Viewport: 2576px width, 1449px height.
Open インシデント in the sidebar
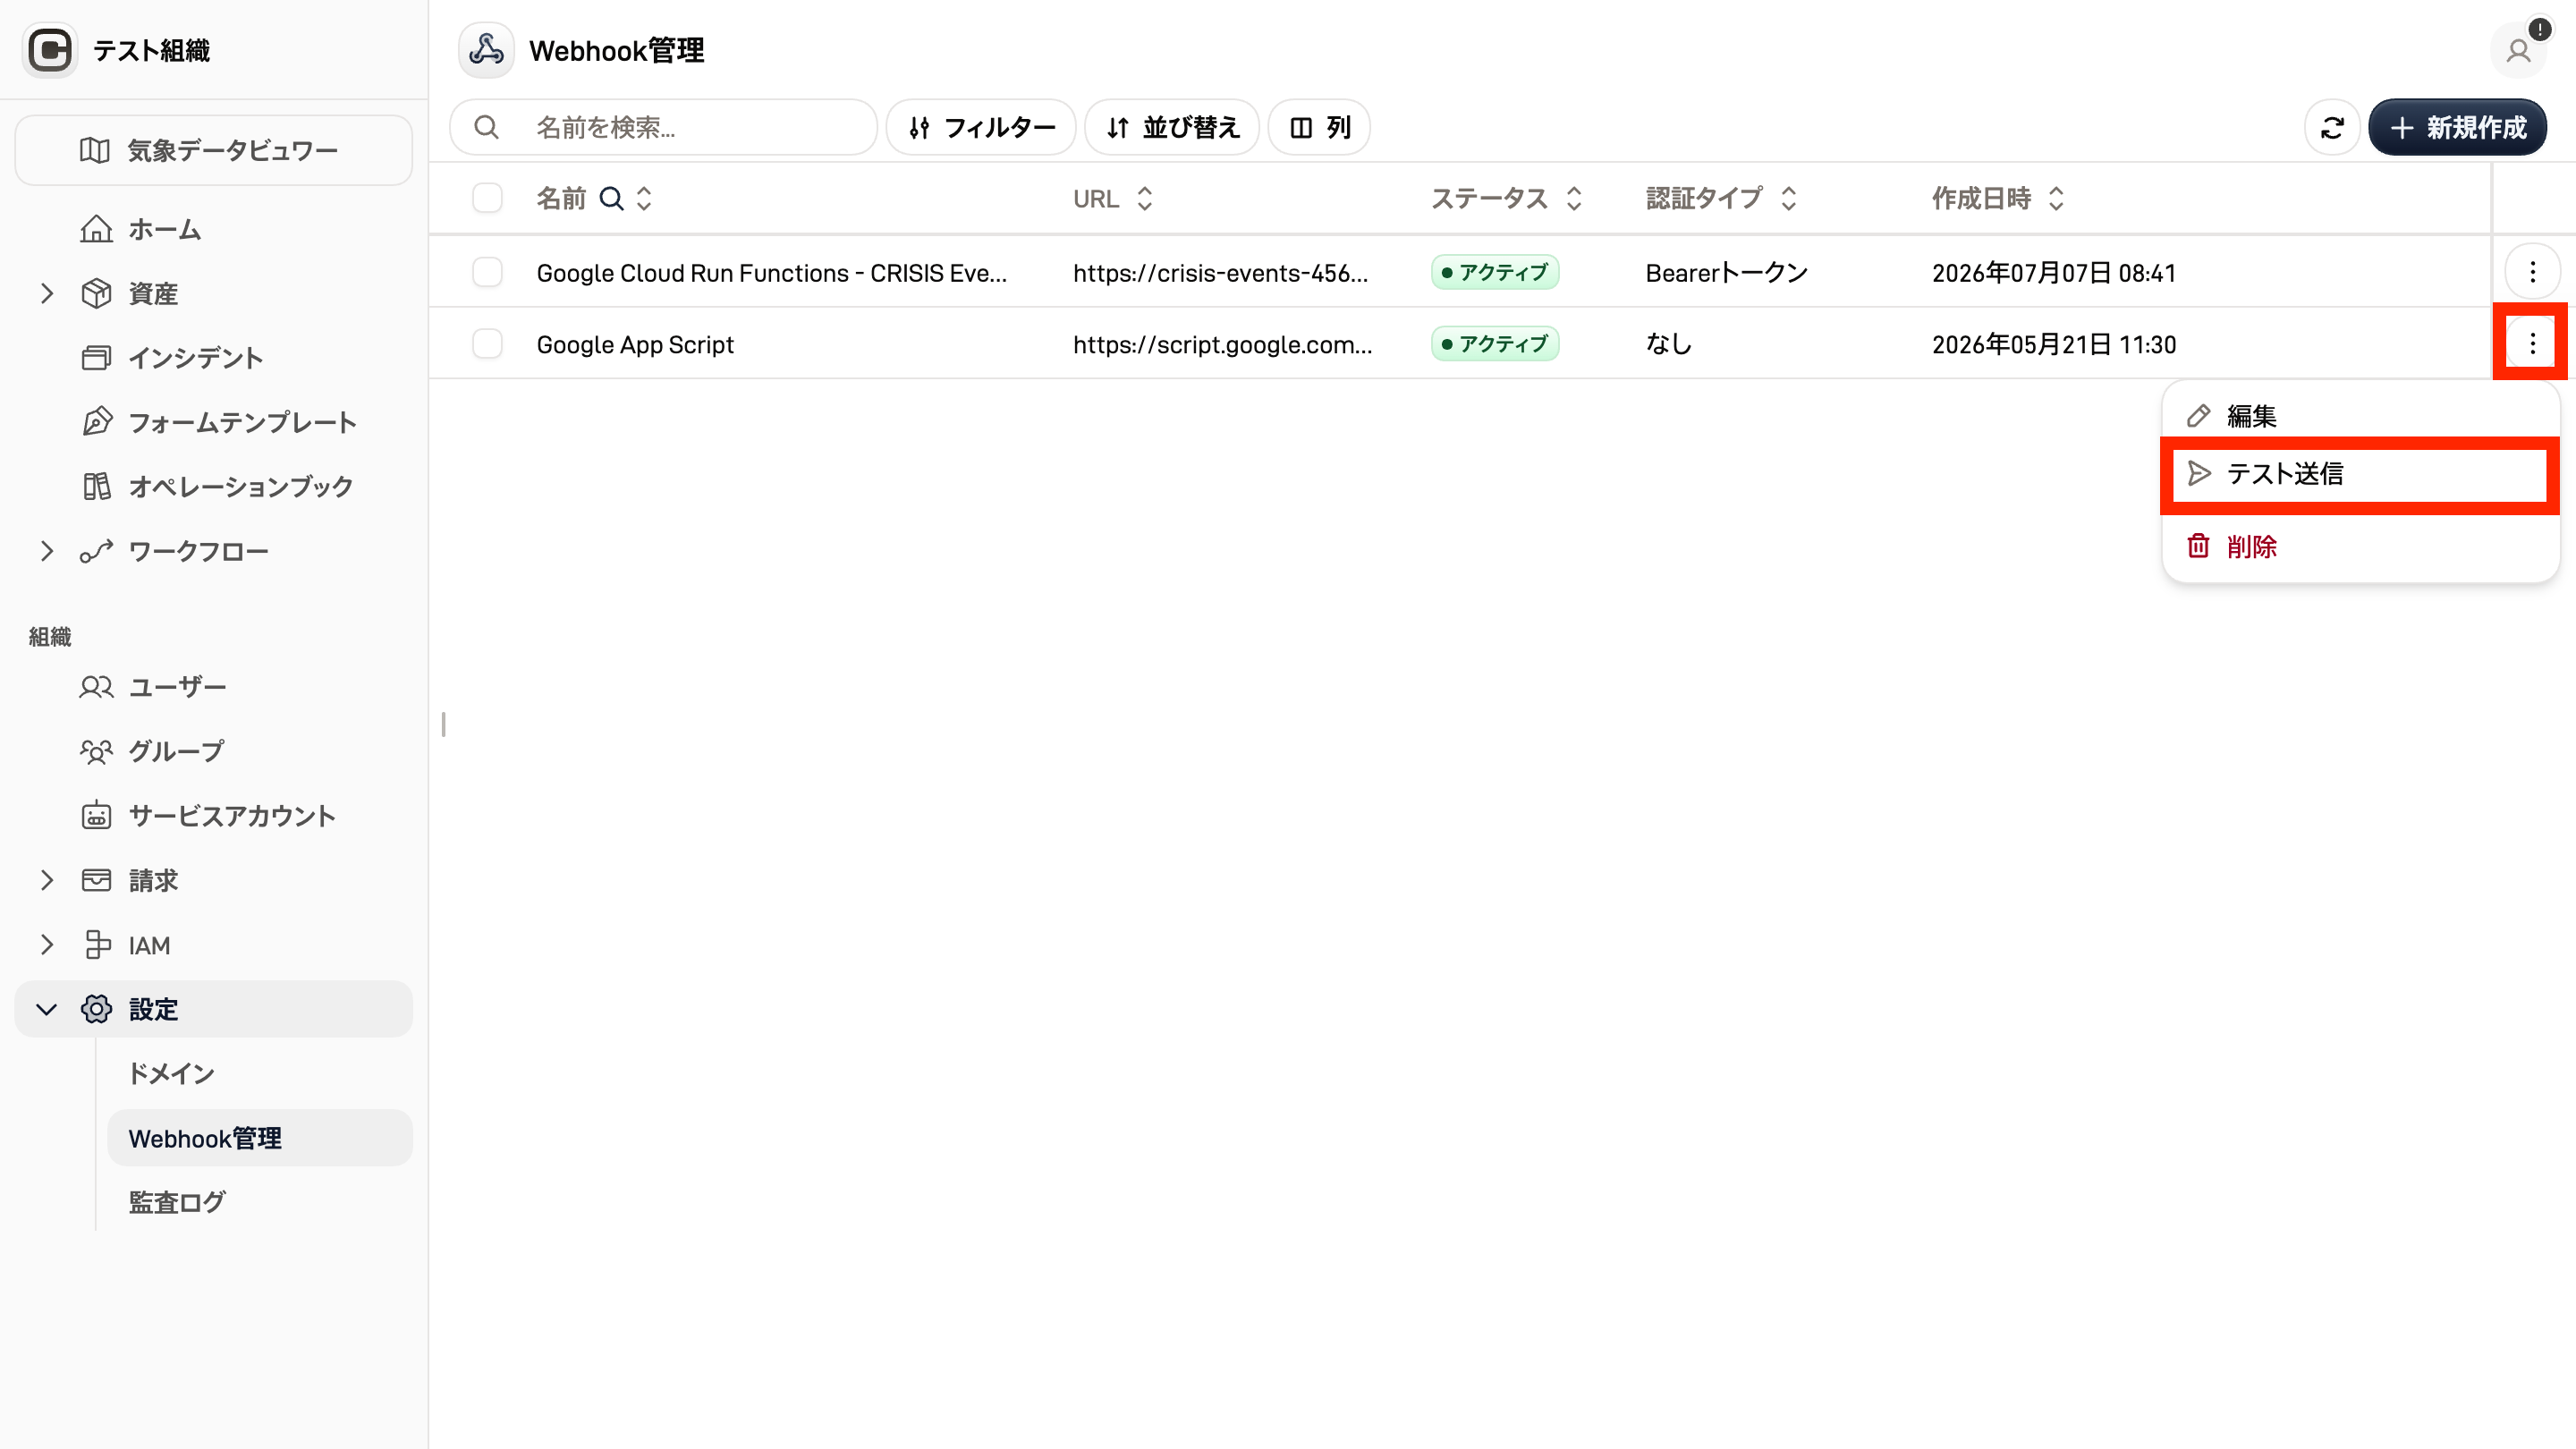(x=213, y=358)
